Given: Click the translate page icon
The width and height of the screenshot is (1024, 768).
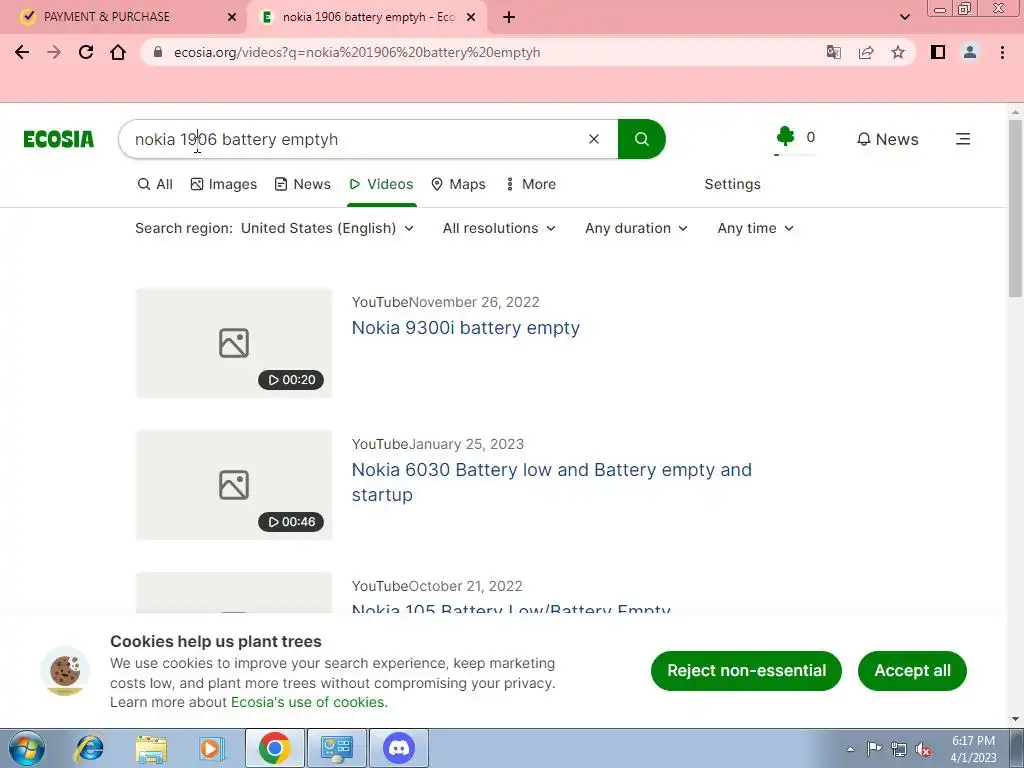Looking at the screenshot, I should [834, 52].
